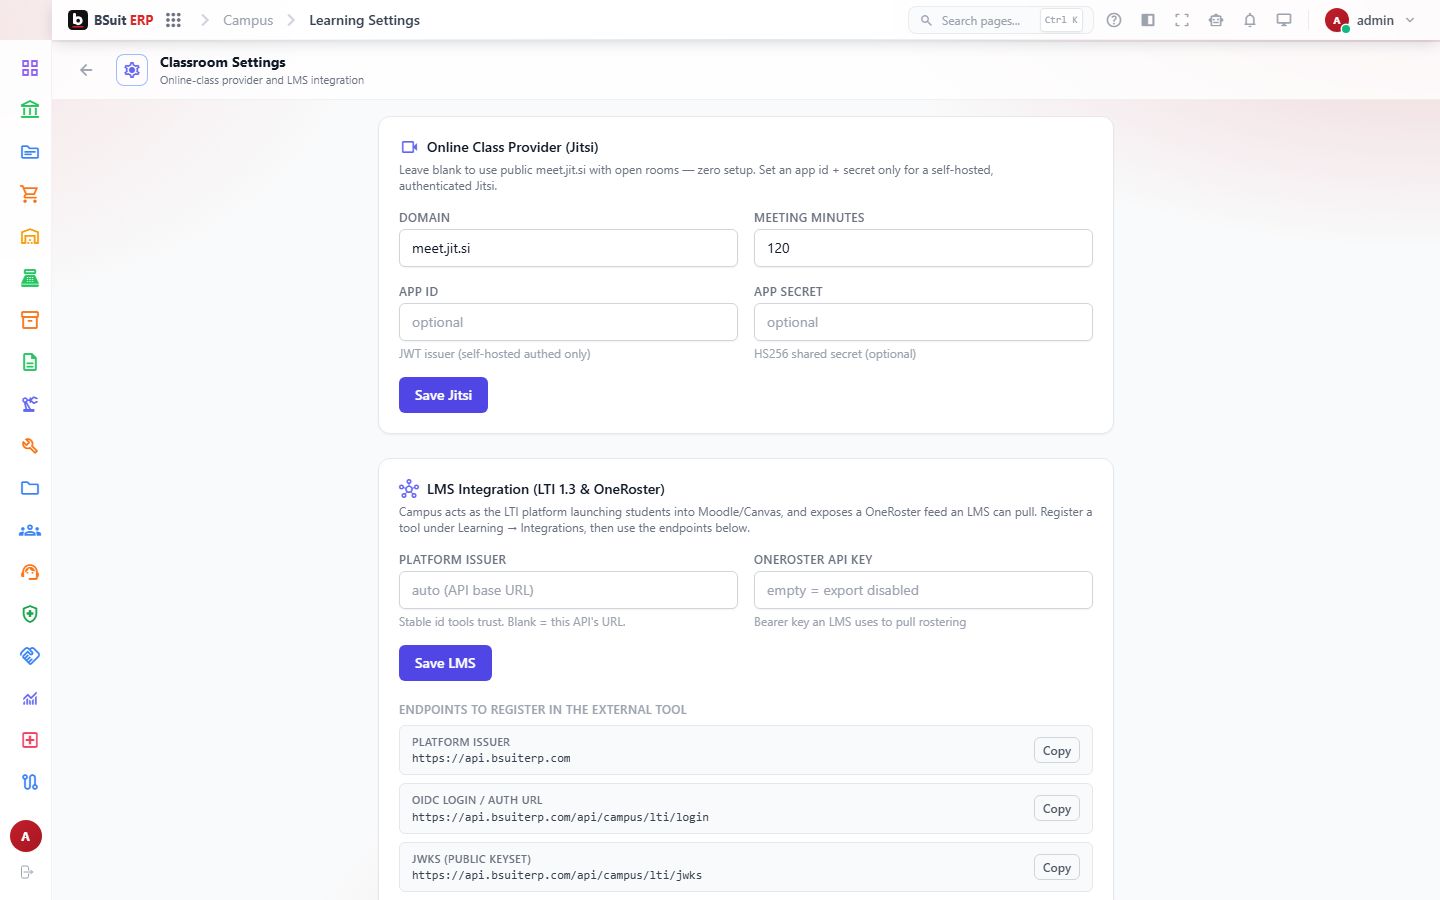Image resolution: width=1440 pixels, height=900 pixels.
Task: Click the orange headset support icon
Action: (x=30, y=572)
